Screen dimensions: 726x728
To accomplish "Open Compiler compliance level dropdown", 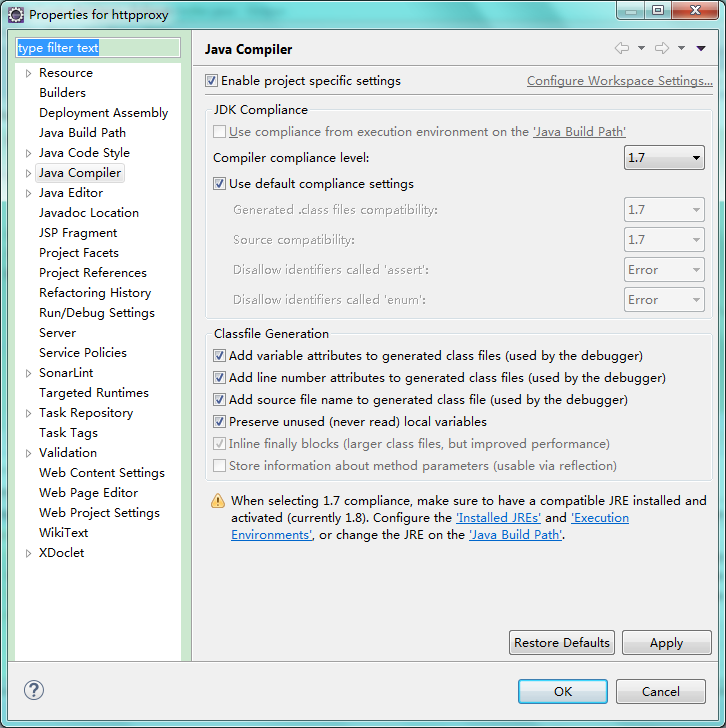I will click(x=664, y=157).
